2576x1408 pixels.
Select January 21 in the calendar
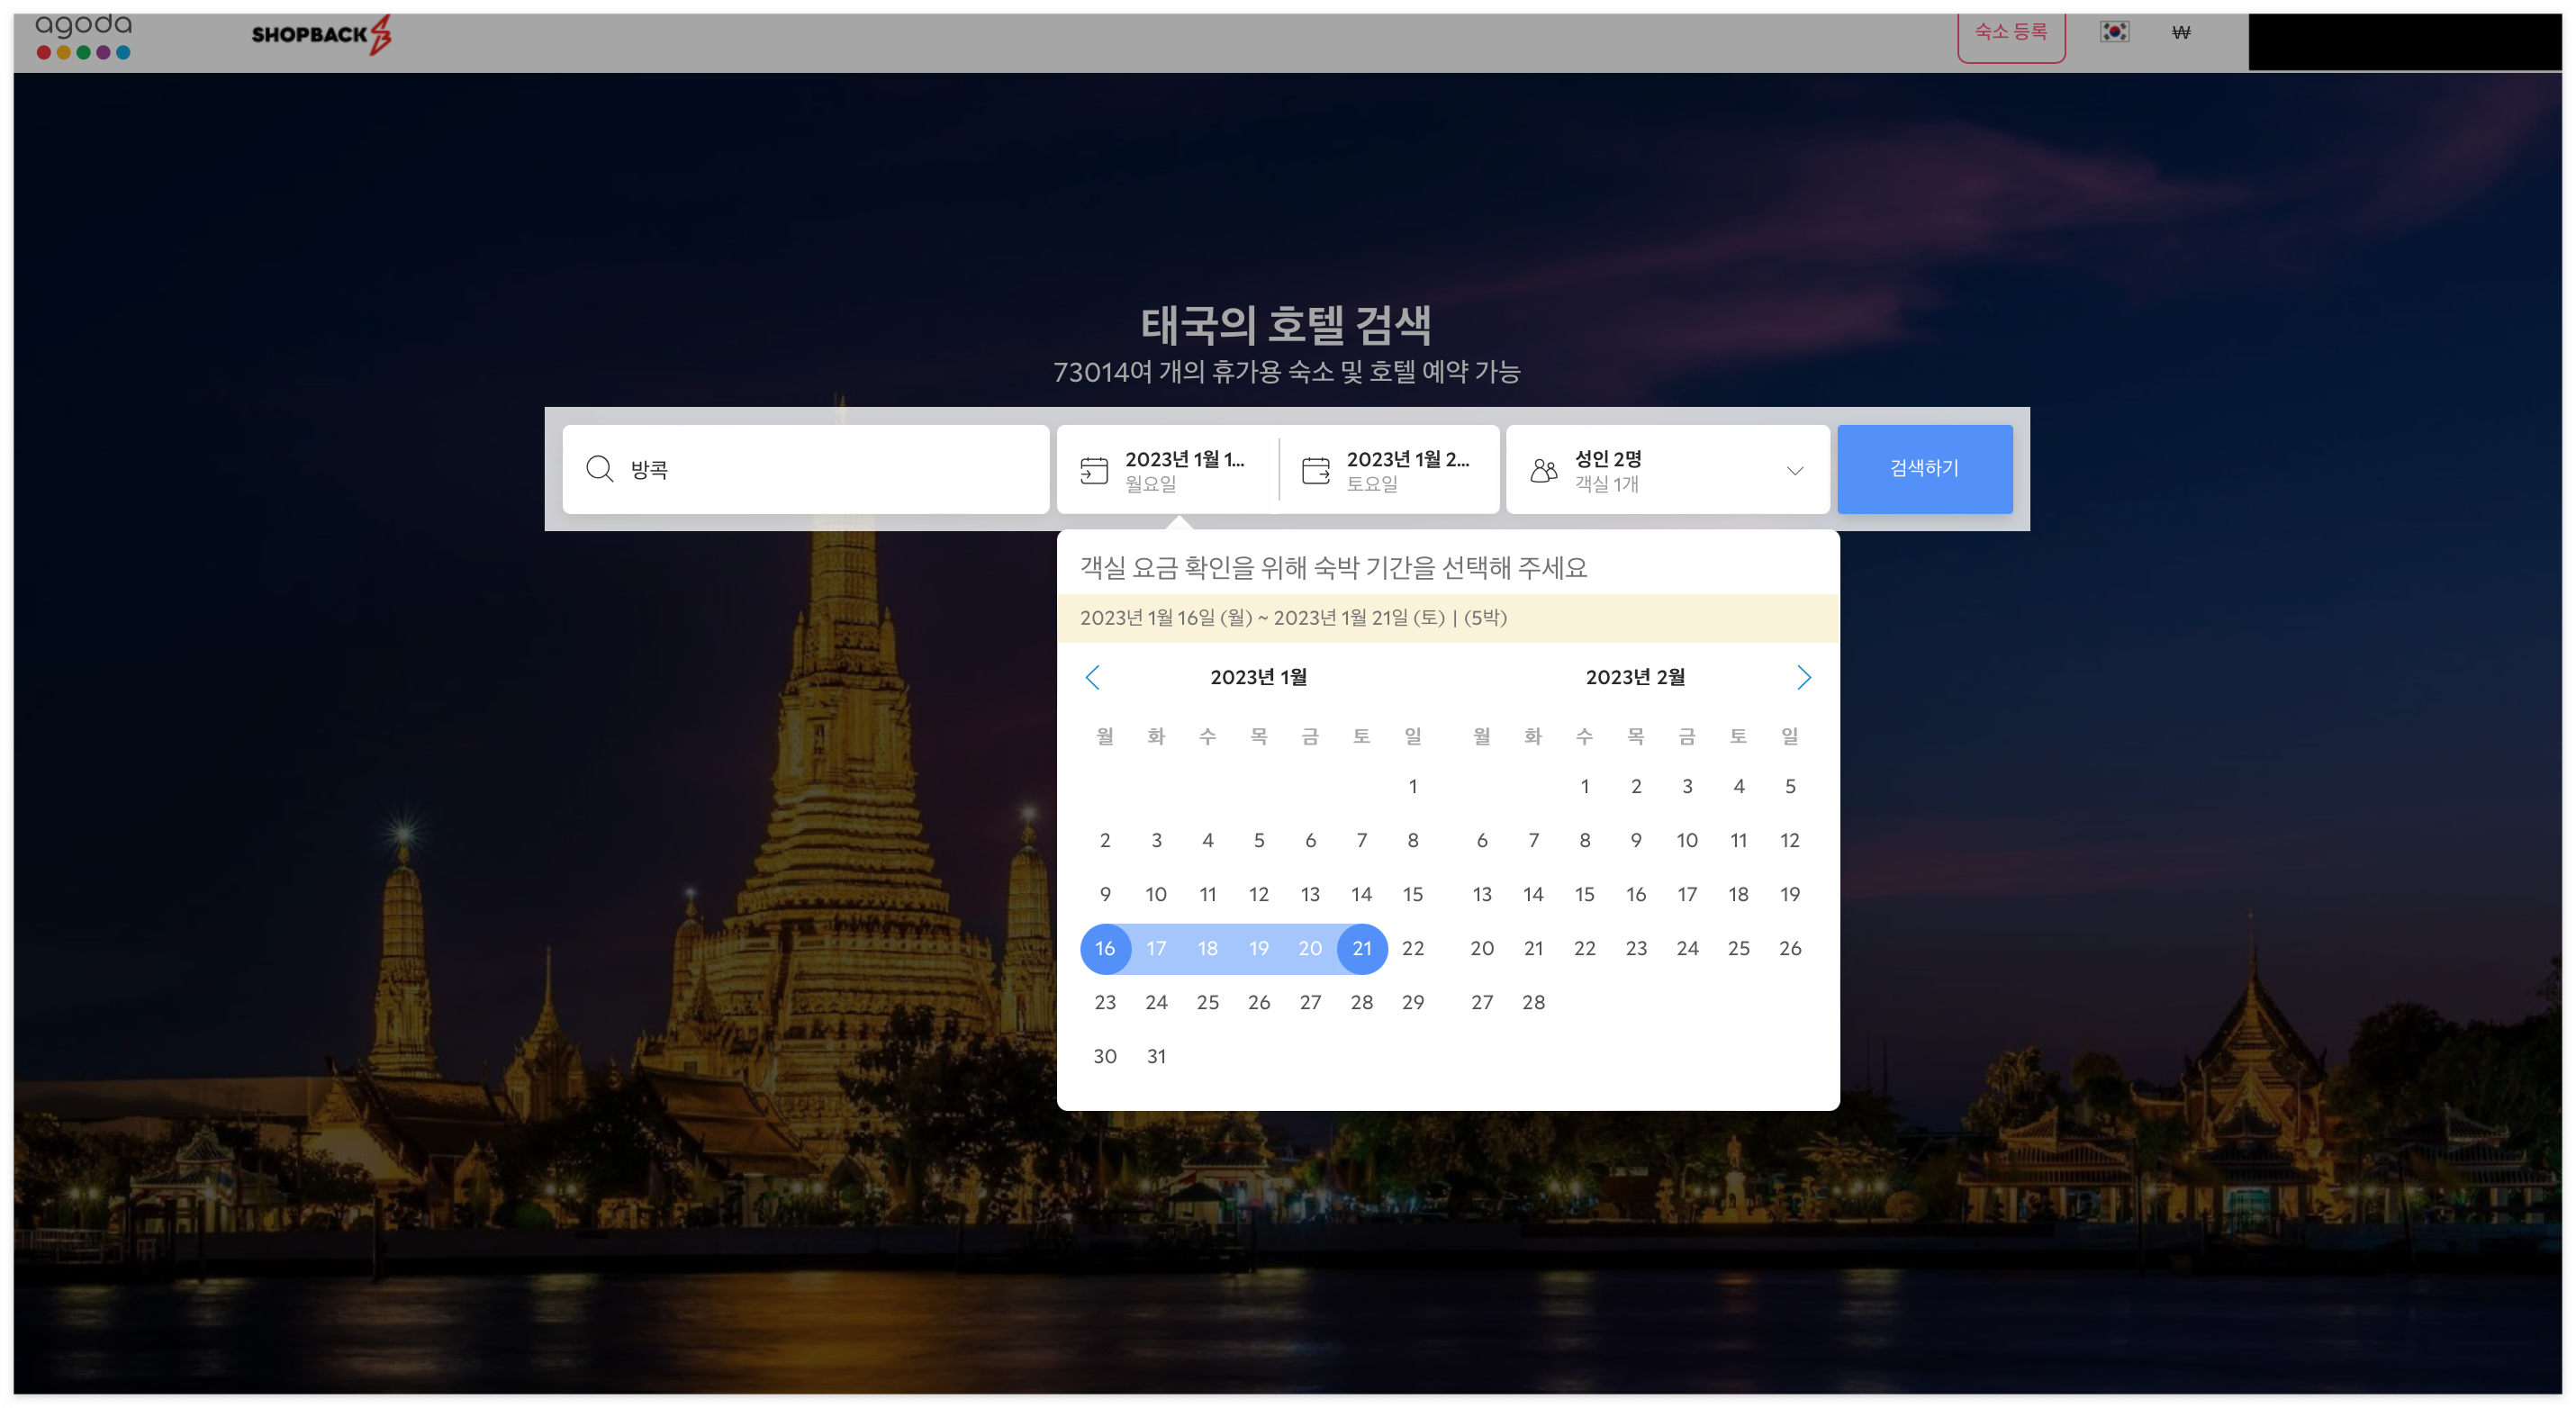pyautogui.click(x=1361, y=948)
